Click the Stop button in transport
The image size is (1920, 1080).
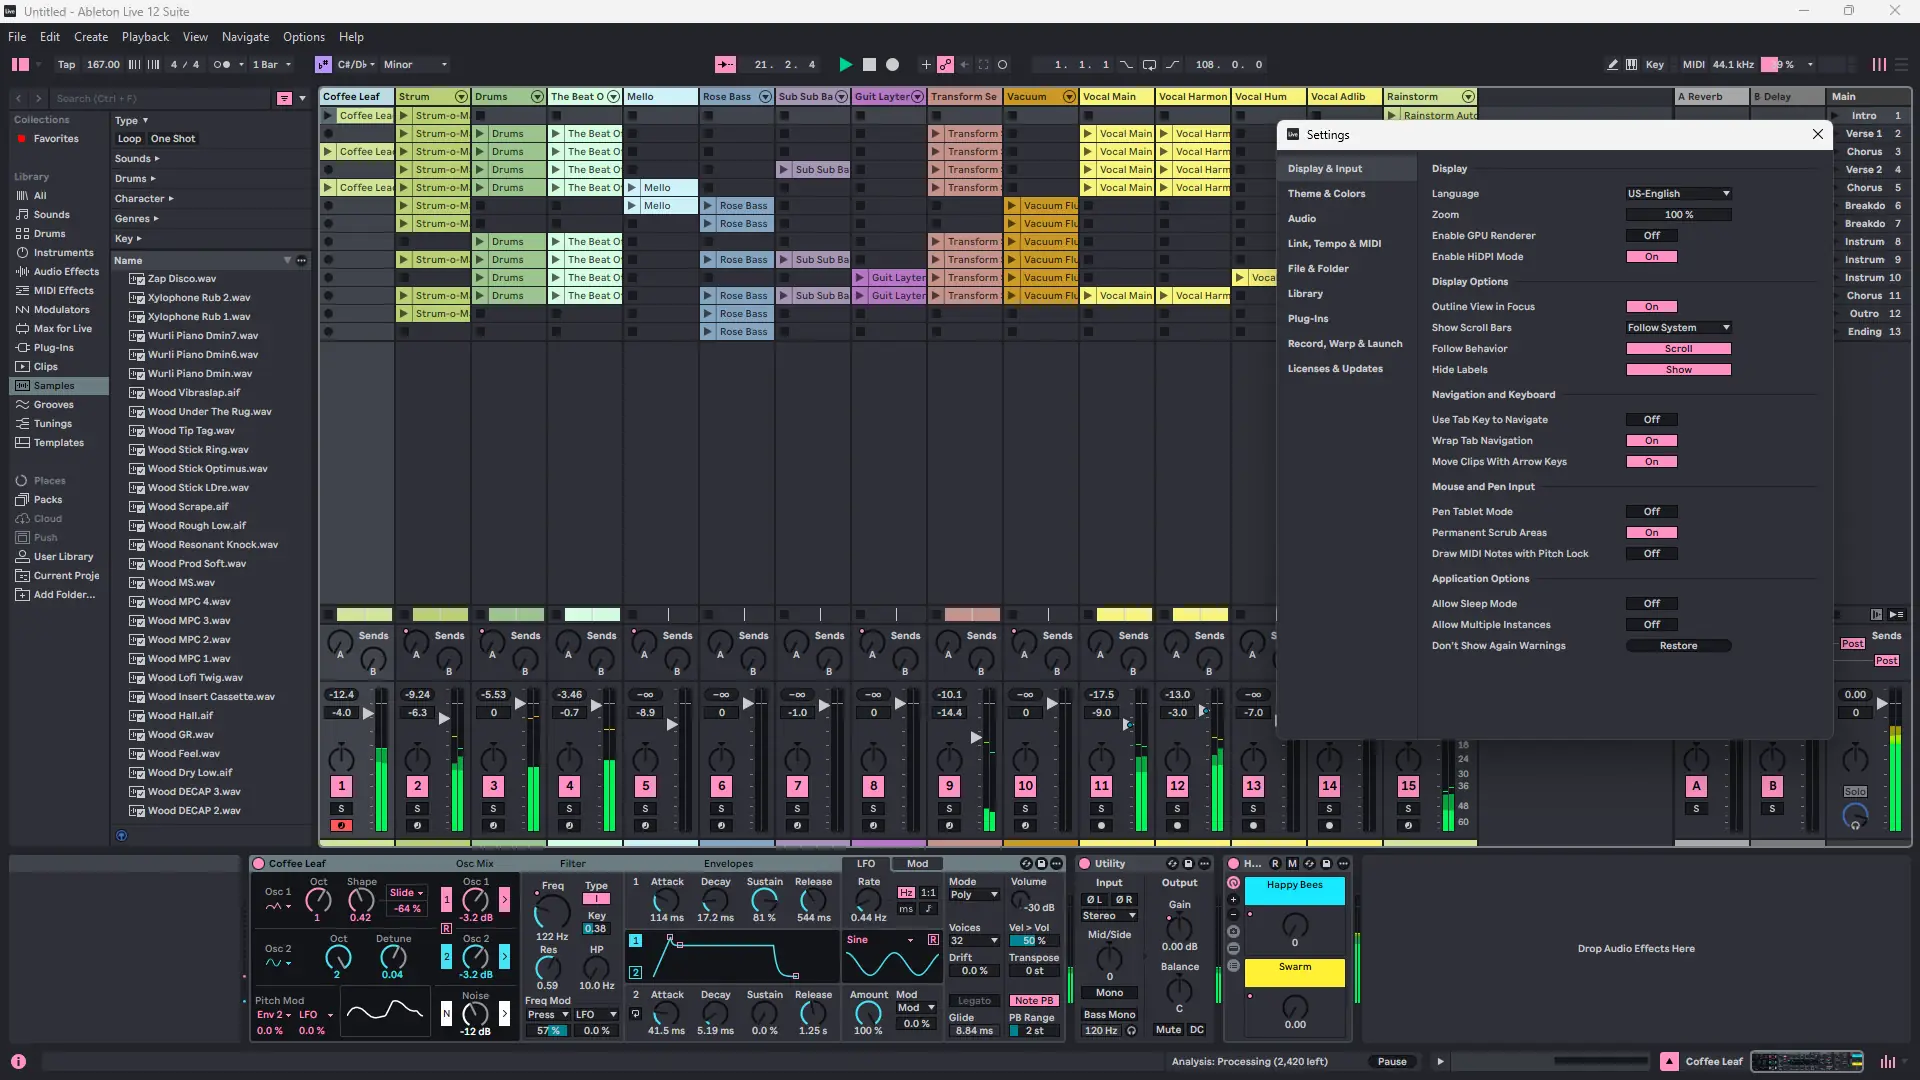[869, 64]
